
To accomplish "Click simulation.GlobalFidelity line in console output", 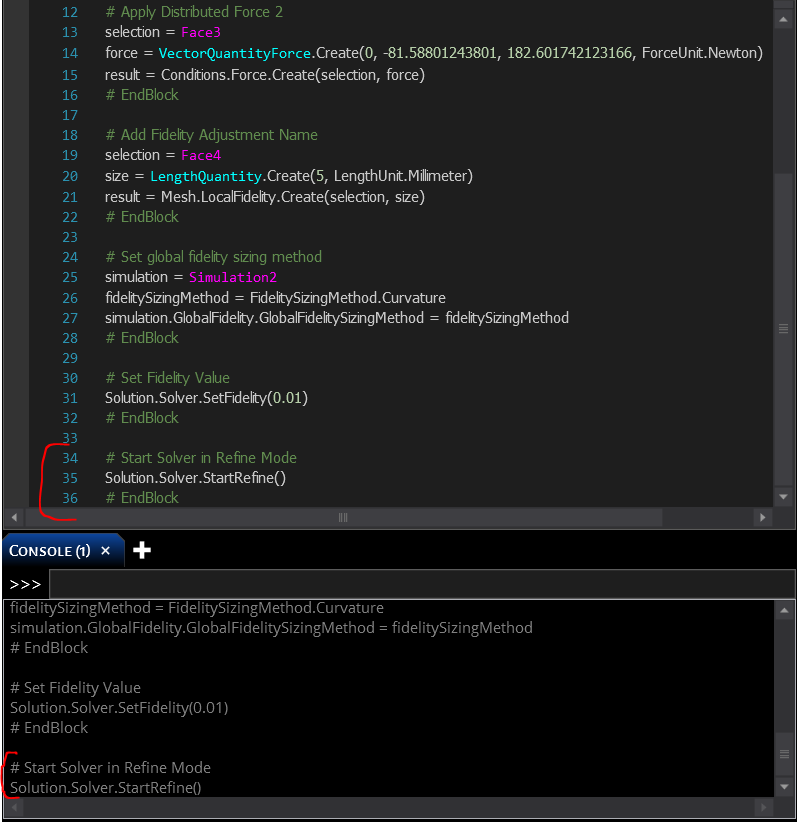I will pos(271,628).
